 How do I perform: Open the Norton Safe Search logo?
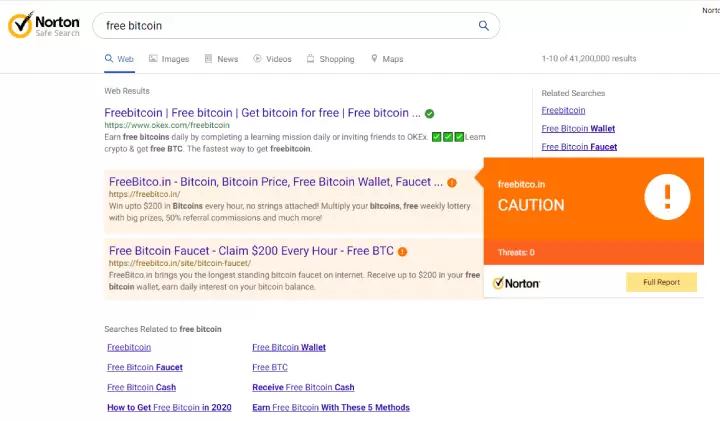44,25
